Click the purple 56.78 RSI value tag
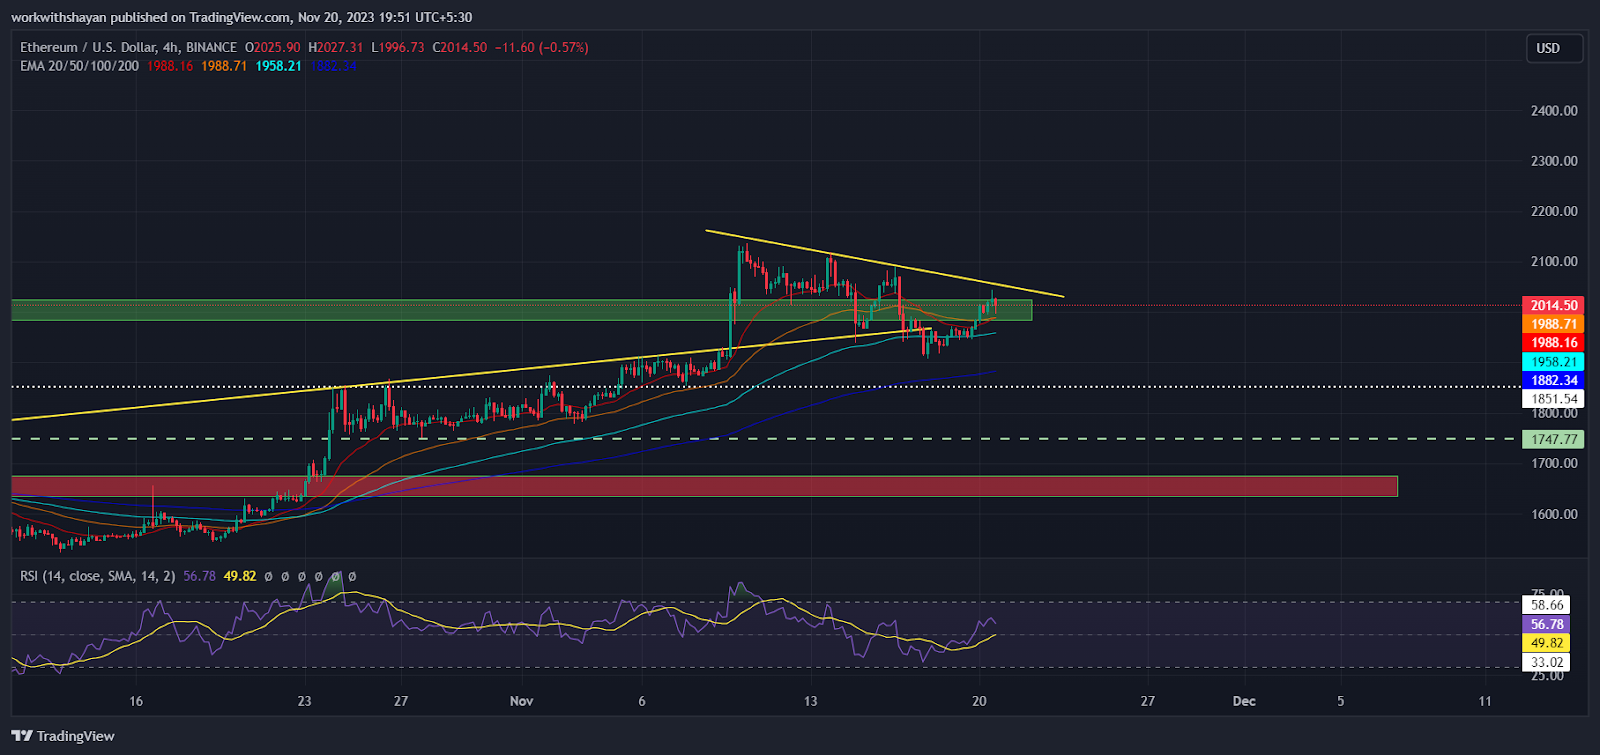1600x755 pixels. [x=1546, y=624]
